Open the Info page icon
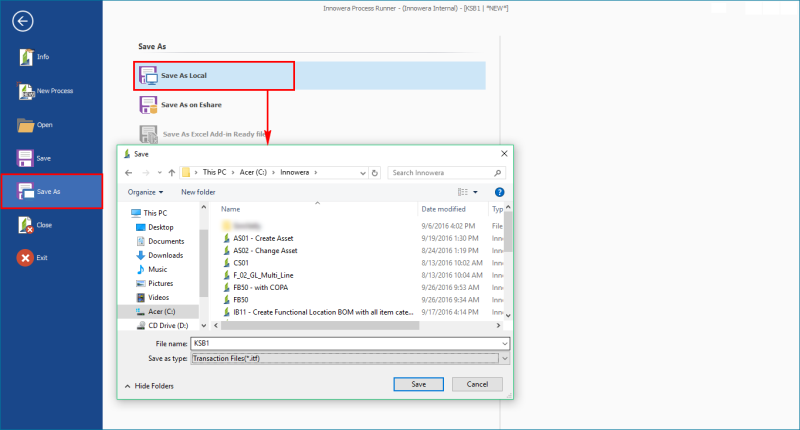The width and height of the screenshot is (800, 430). tap(26, 57)
